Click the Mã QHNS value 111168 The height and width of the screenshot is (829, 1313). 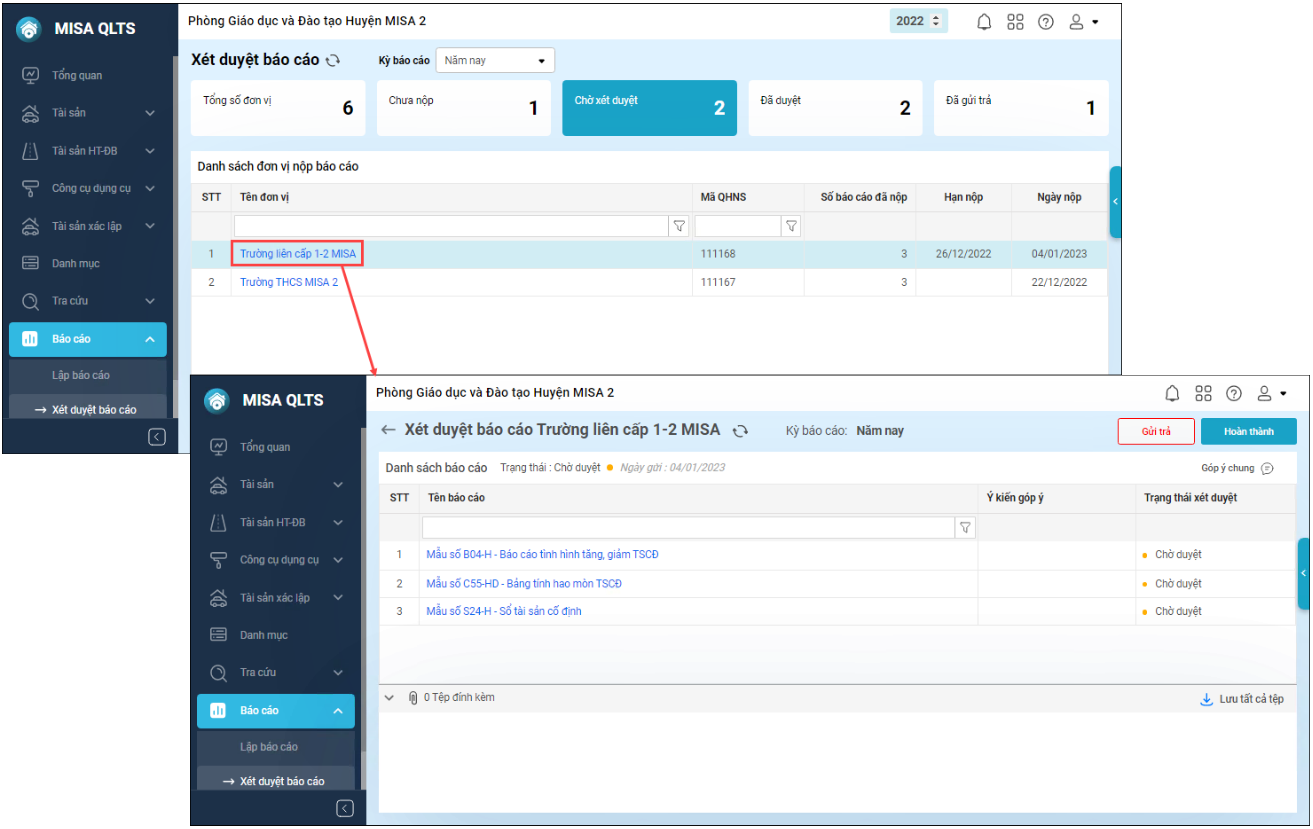tap(718, 254)
